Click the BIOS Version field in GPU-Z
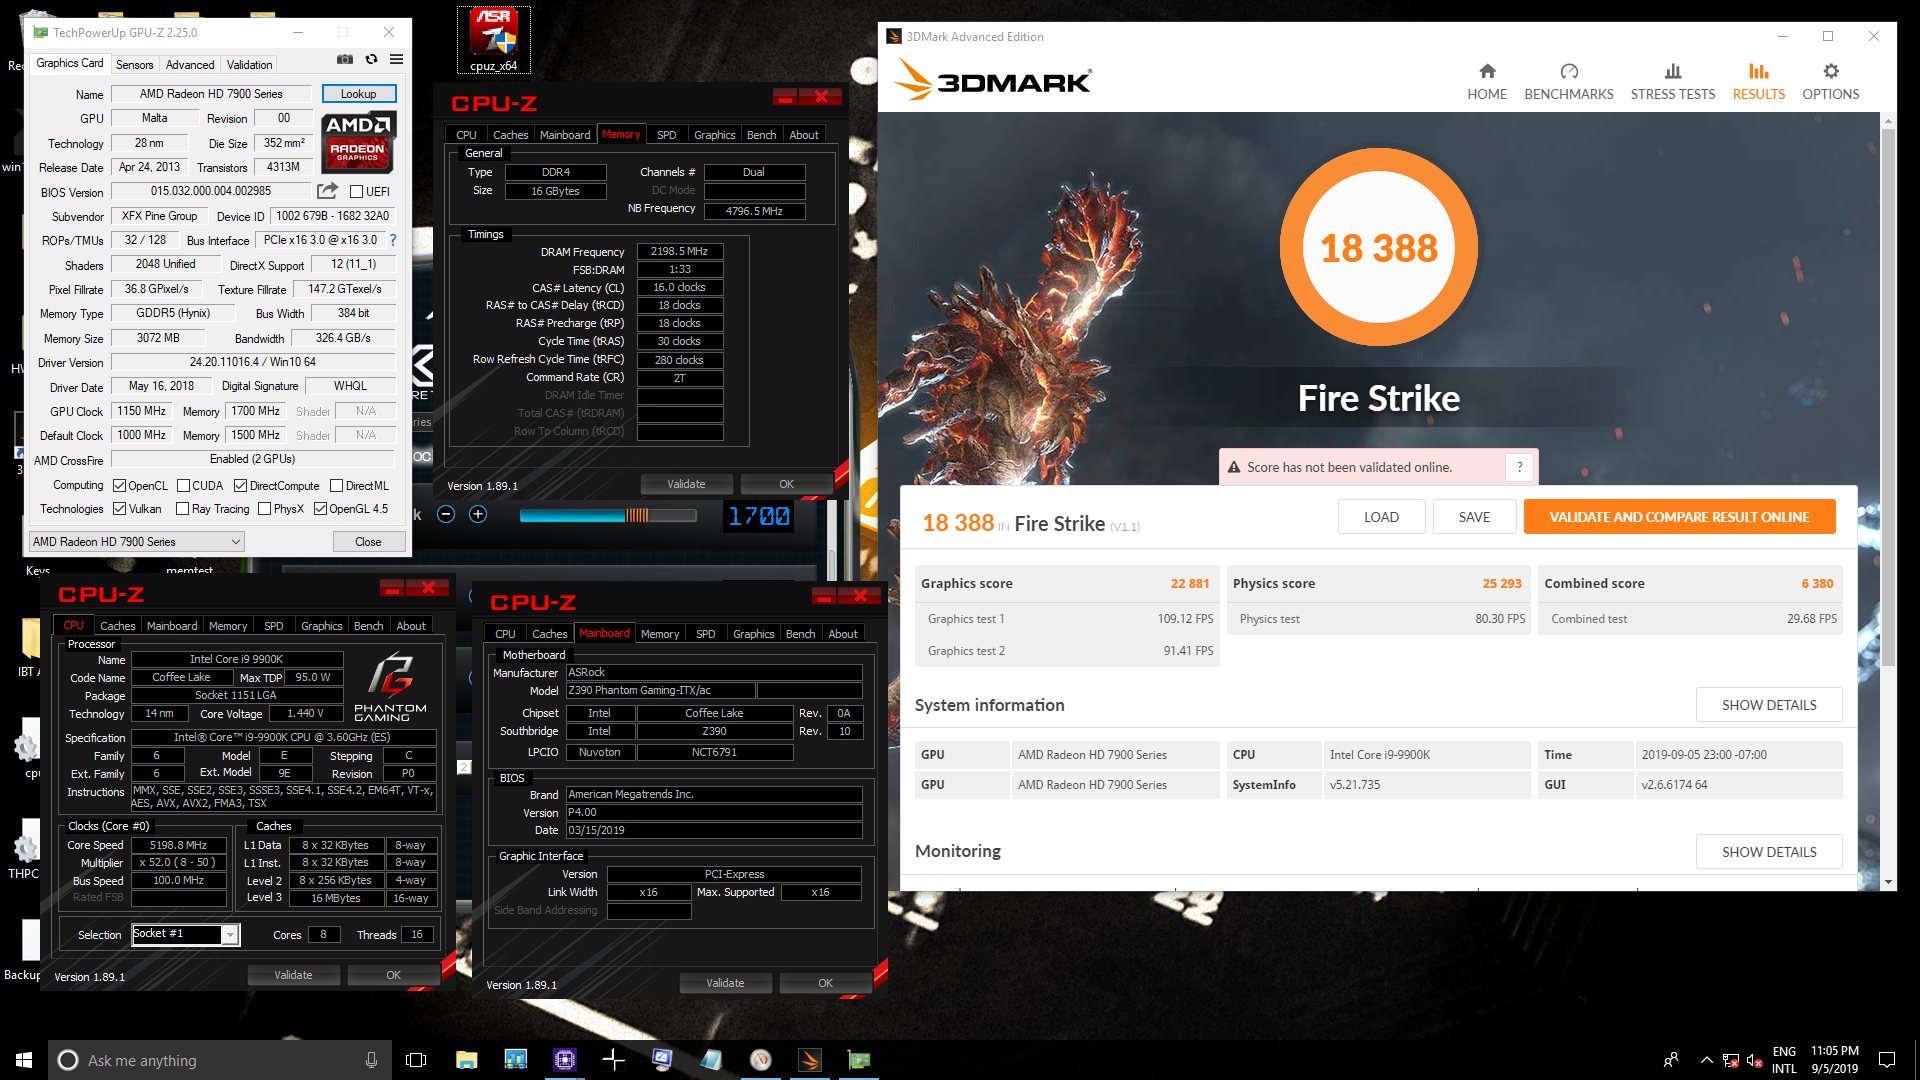Image resolution: width=1920 pixels, height=1080 pixels. coord(211,191)
